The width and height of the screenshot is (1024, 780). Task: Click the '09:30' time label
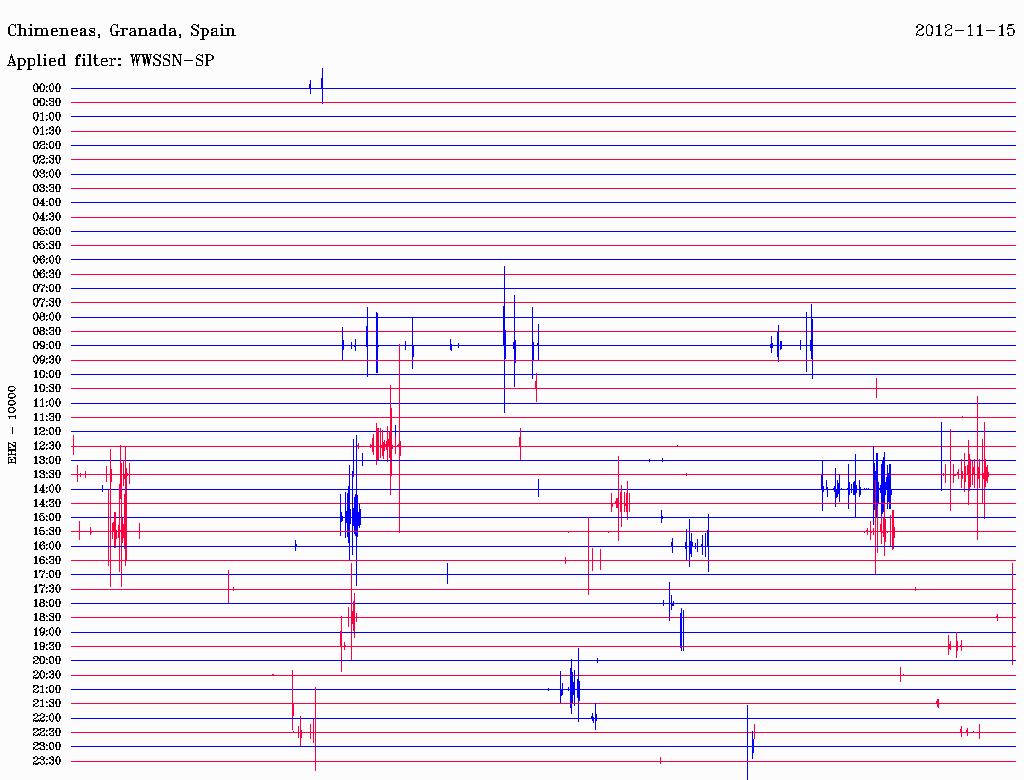point(47,360)
